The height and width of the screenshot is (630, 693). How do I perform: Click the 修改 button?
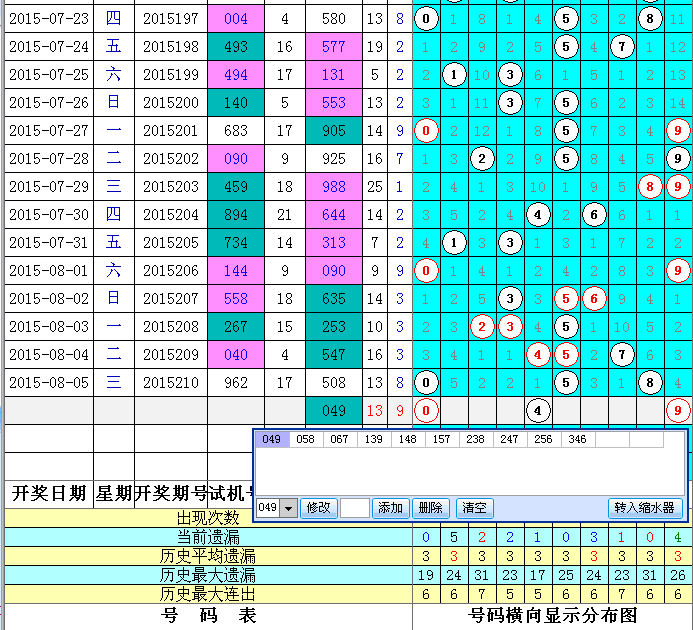click(319, 508)
